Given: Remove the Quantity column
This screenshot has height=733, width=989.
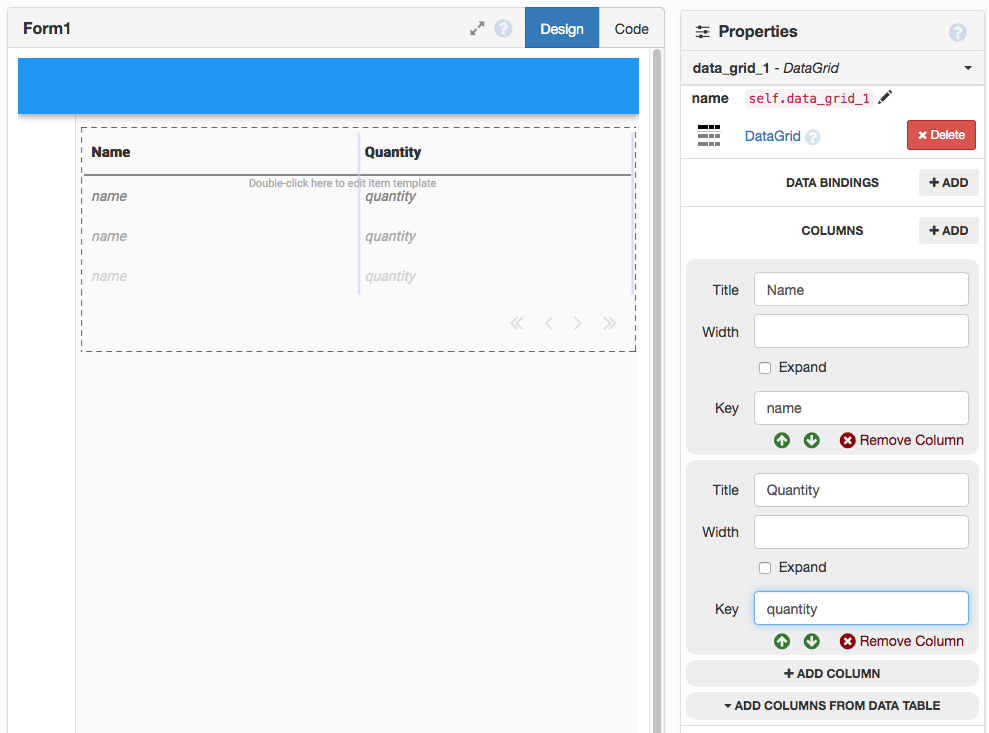Looking at the screenshot, I should (901, 641).
